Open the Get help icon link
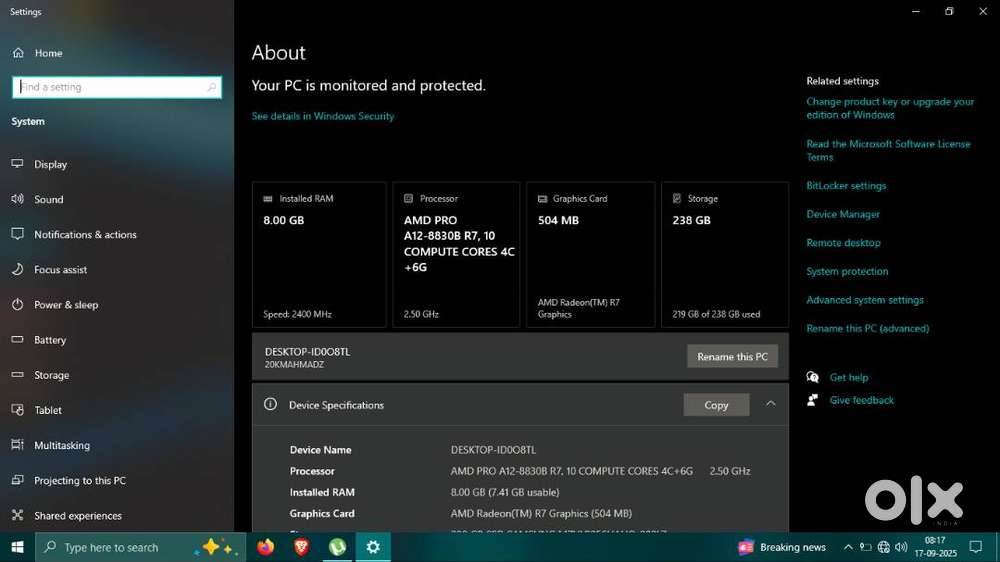Image resolution: width=1000 pixels, height=562 pixels. click(x=813, y=378)
